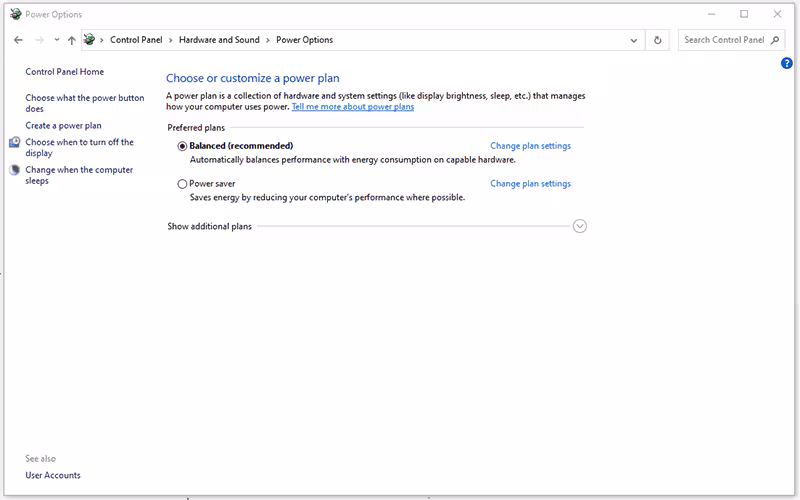Expand Show additional plans chevron
The height and width of the screenshot is (500, 800).
pos(580,226)
